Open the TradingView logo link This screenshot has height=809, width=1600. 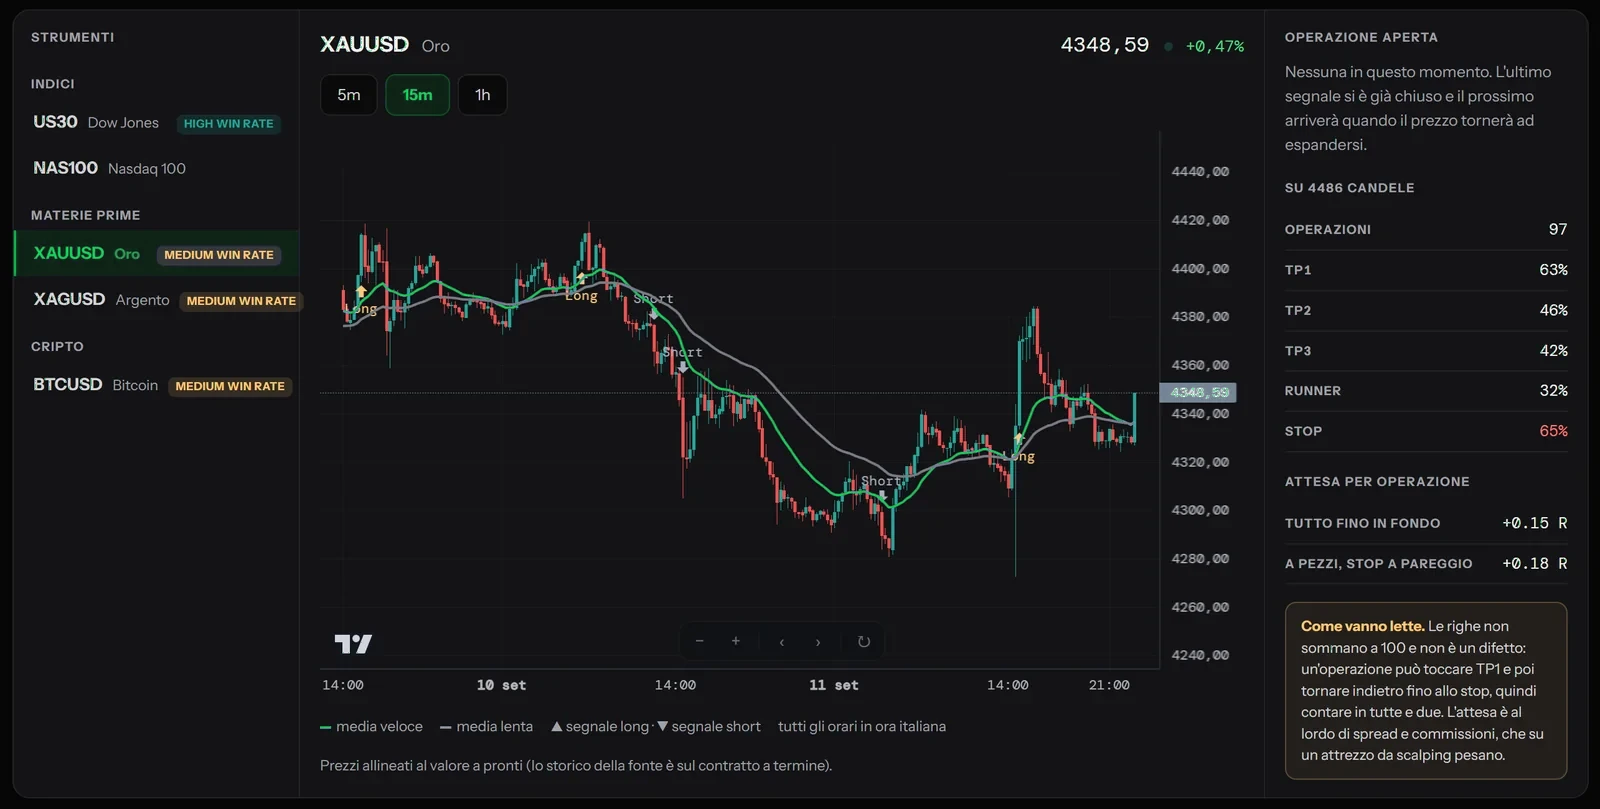(x=353, y=644)
